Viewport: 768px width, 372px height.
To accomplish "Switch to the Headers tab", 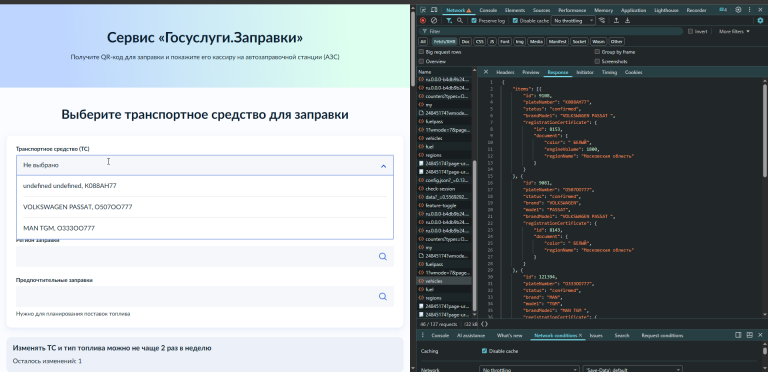I will click(x=505, y=72).
